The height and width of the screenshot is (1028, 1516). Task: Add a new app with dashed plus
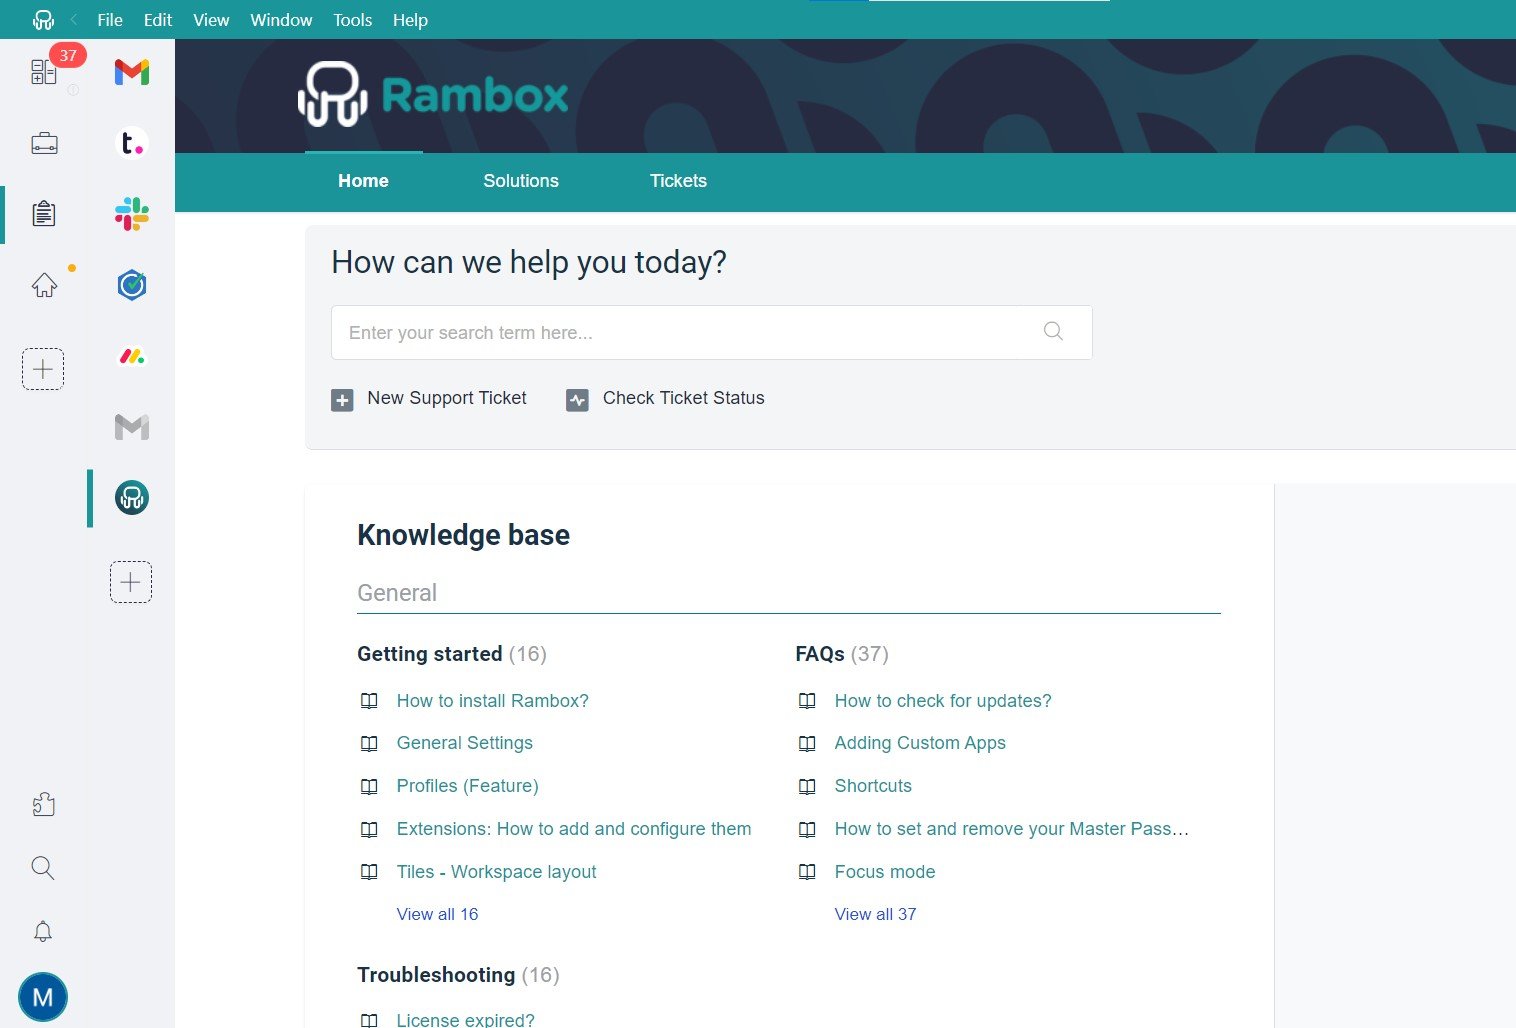point(131,582)
